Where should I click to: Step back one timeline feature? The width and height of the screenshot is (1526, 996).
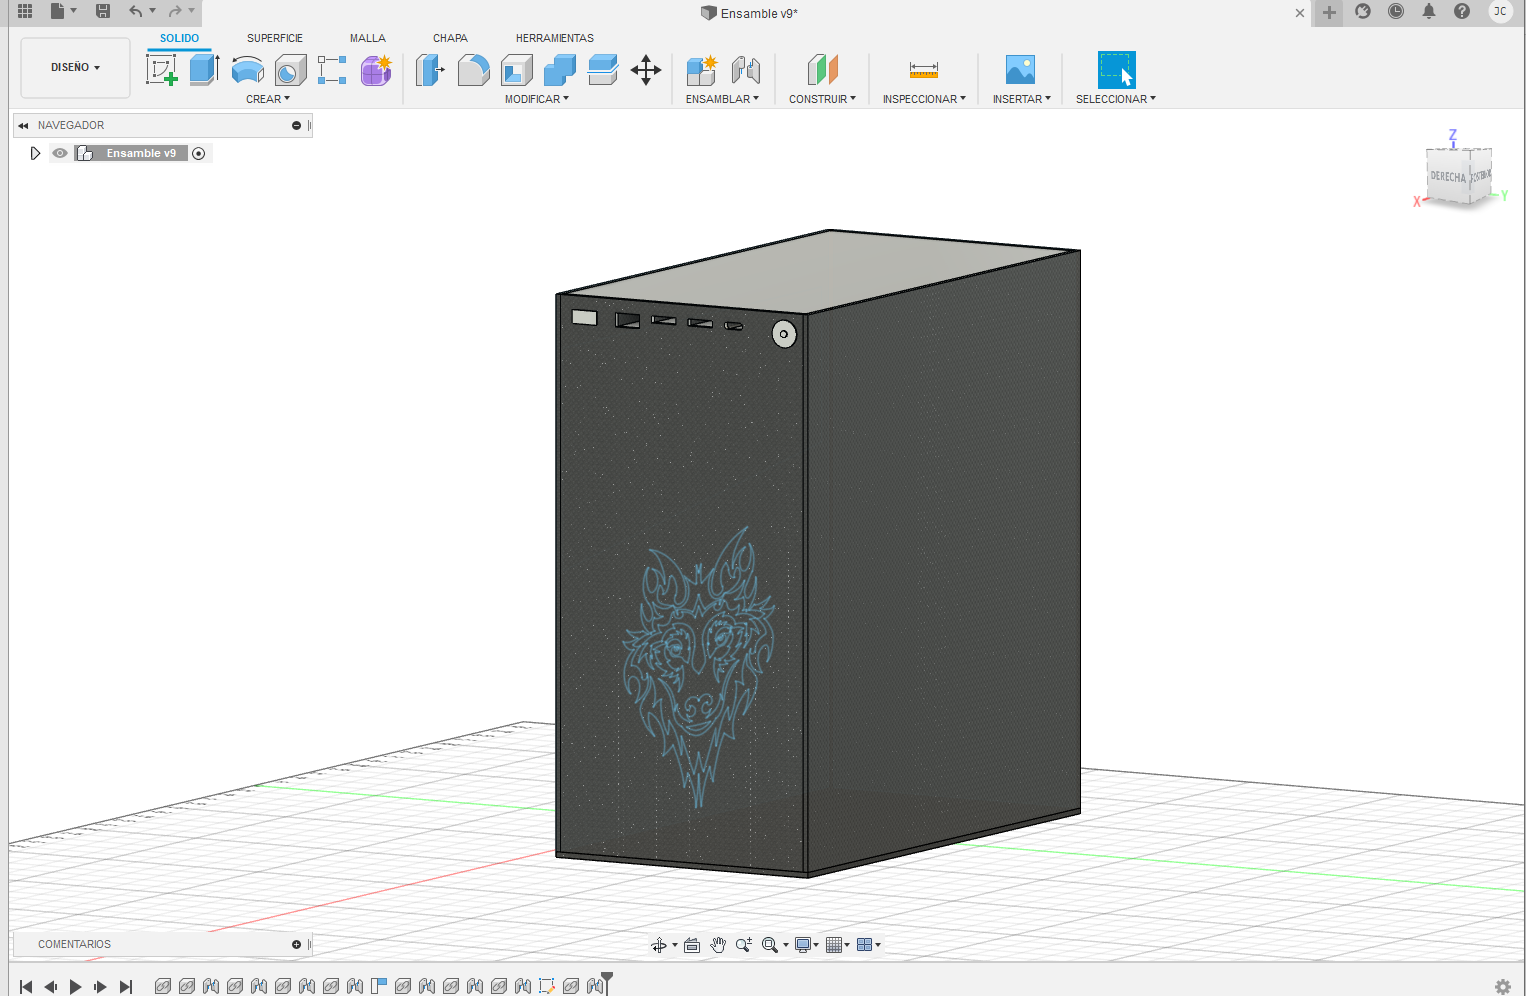click(51, 987)
